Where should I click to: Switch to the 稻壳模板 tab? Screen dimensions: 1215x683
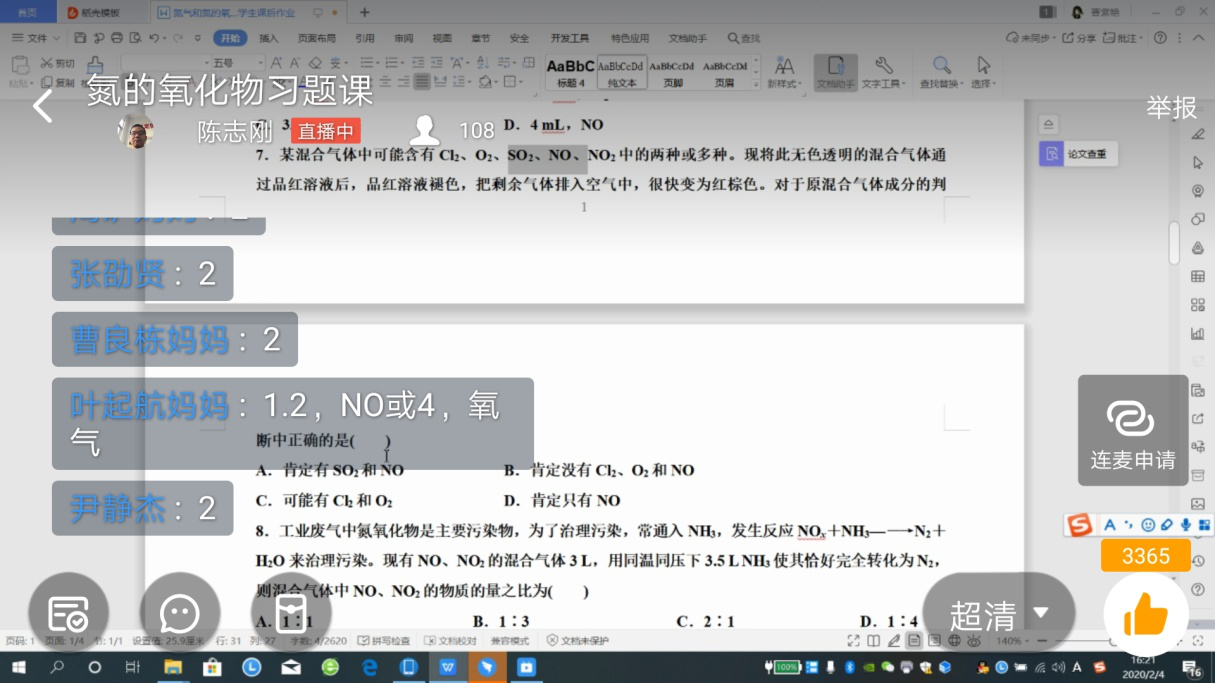pyautogui.click(x=93, y=12)
